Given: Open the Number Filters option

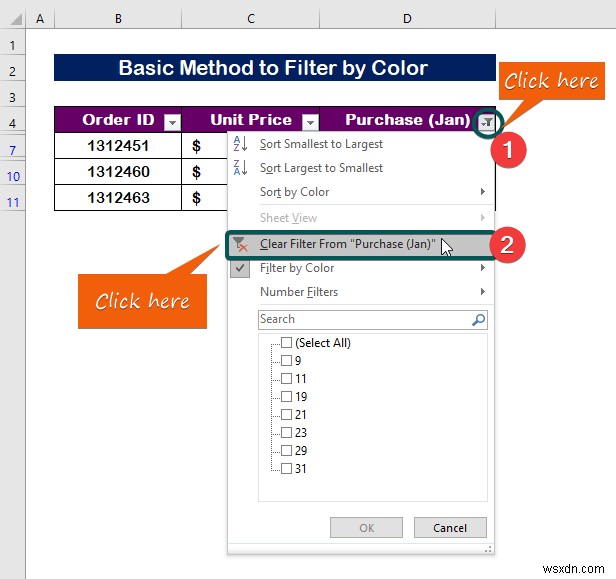Looking at the screenshot, I should click(361, 292).
